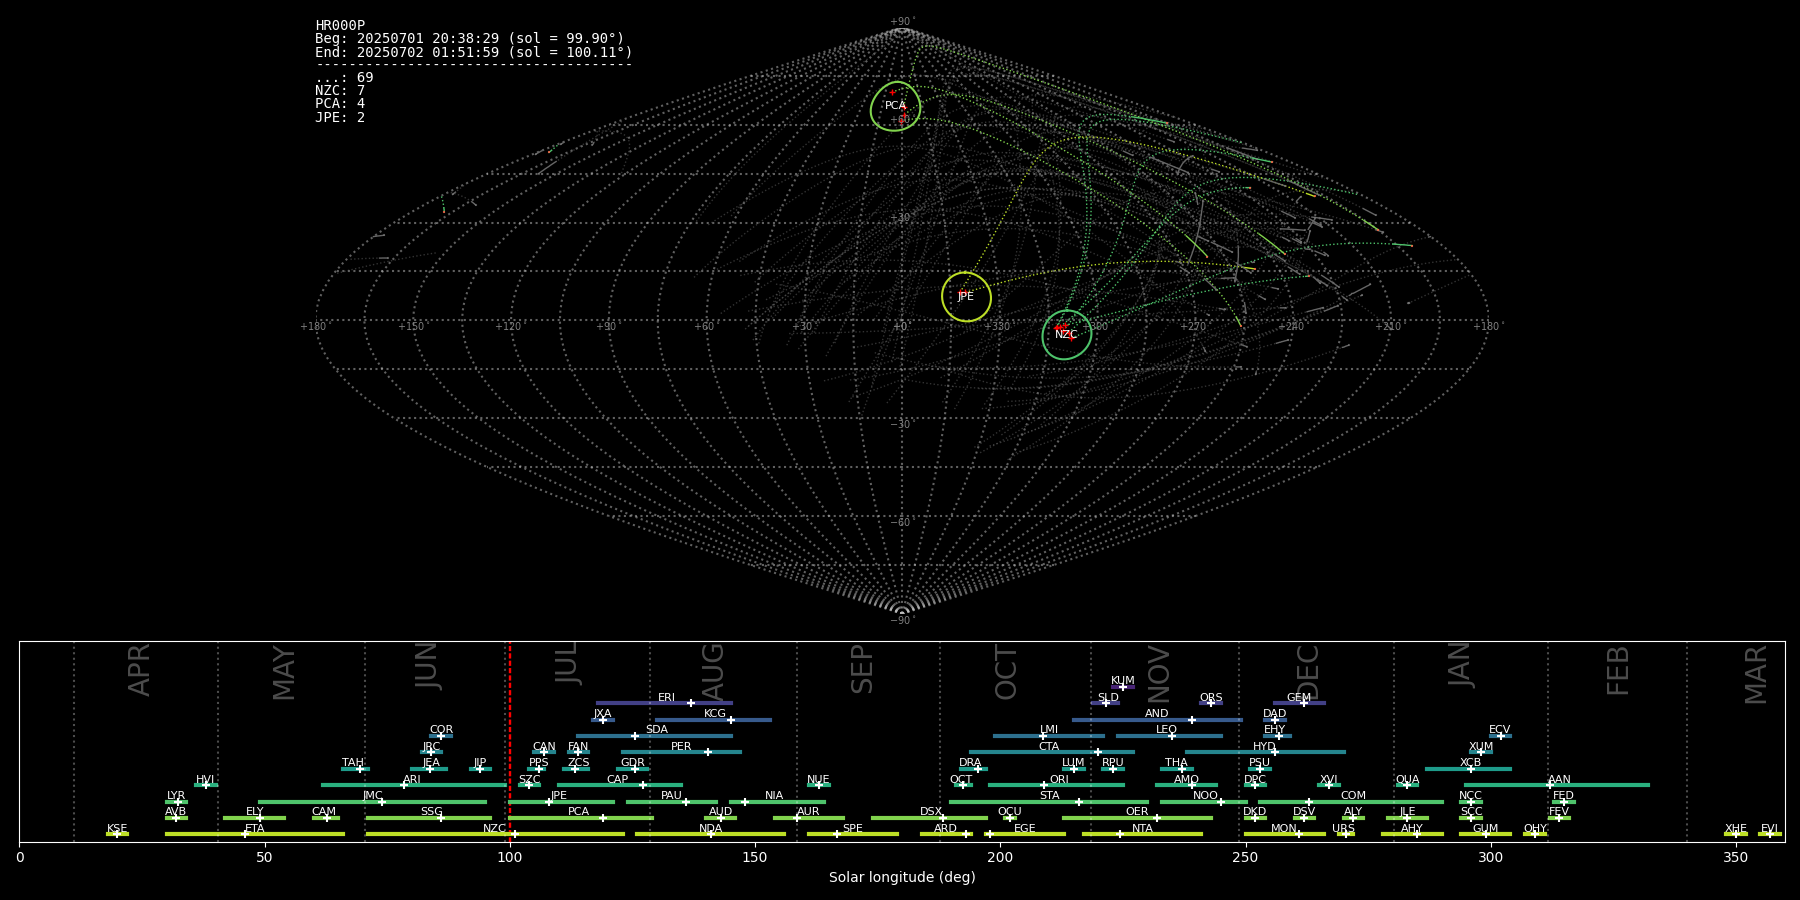Click the AUR shower label in timeline
Image resolution: width=1800 pixels, height=900 pixels.
(x=808, y=812)
